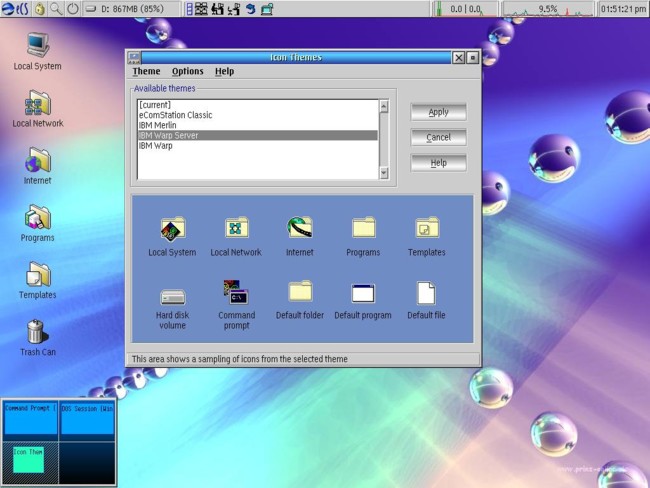
Task: Click the blue curved arrow toolbar icon
Action: coord(250,9)
